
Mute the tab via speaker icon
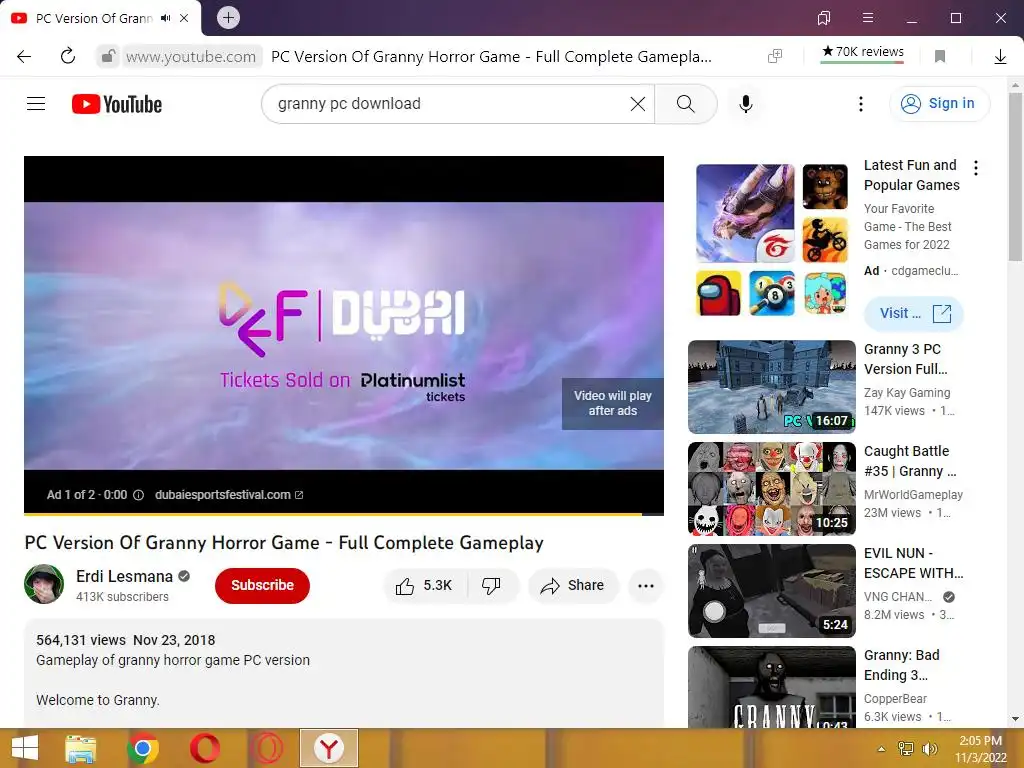pos(166,18)
